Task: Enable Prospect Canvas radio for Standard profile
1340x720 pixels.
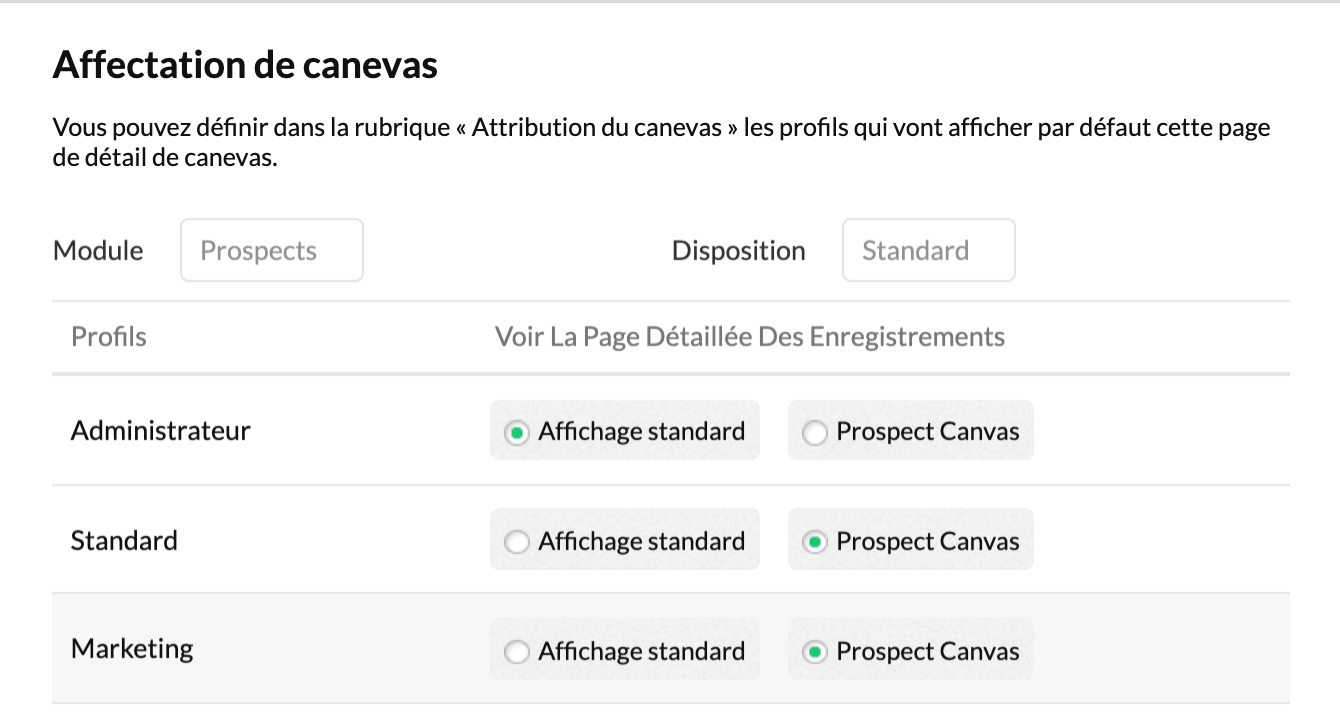Action: tap(815, 543)
